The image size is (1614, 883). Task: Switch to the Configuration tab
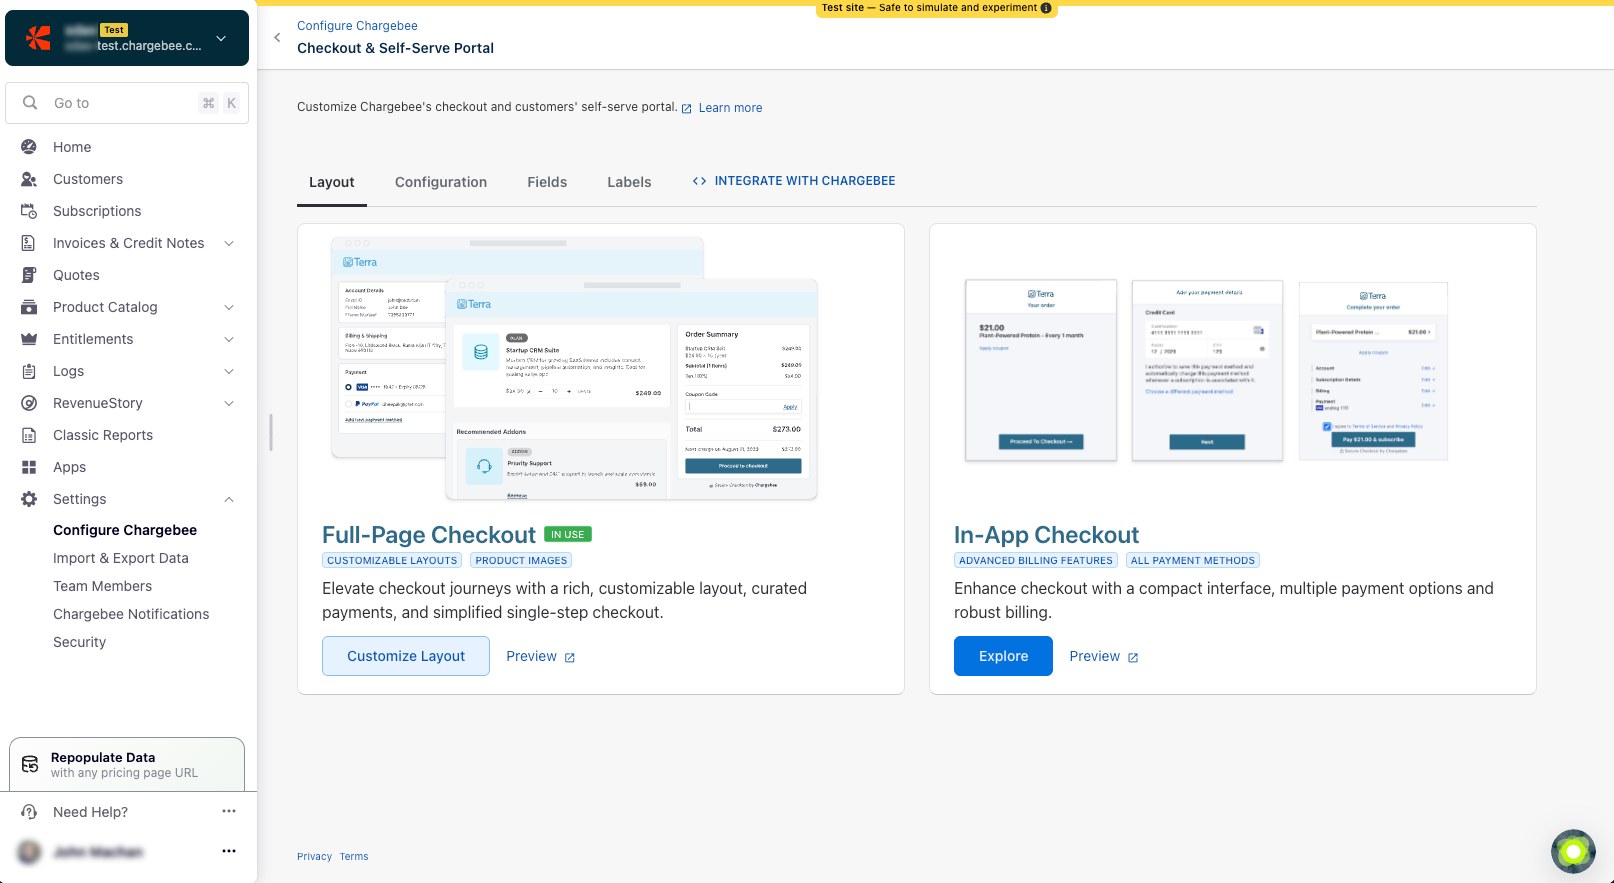click(441, 182)
